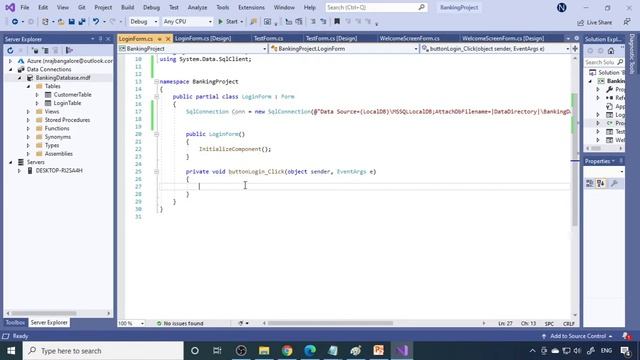This screenshot has width=640, height=360.
Task: Collapse the buttonLogin_Click method block
Action: click(x=156, y=172)
